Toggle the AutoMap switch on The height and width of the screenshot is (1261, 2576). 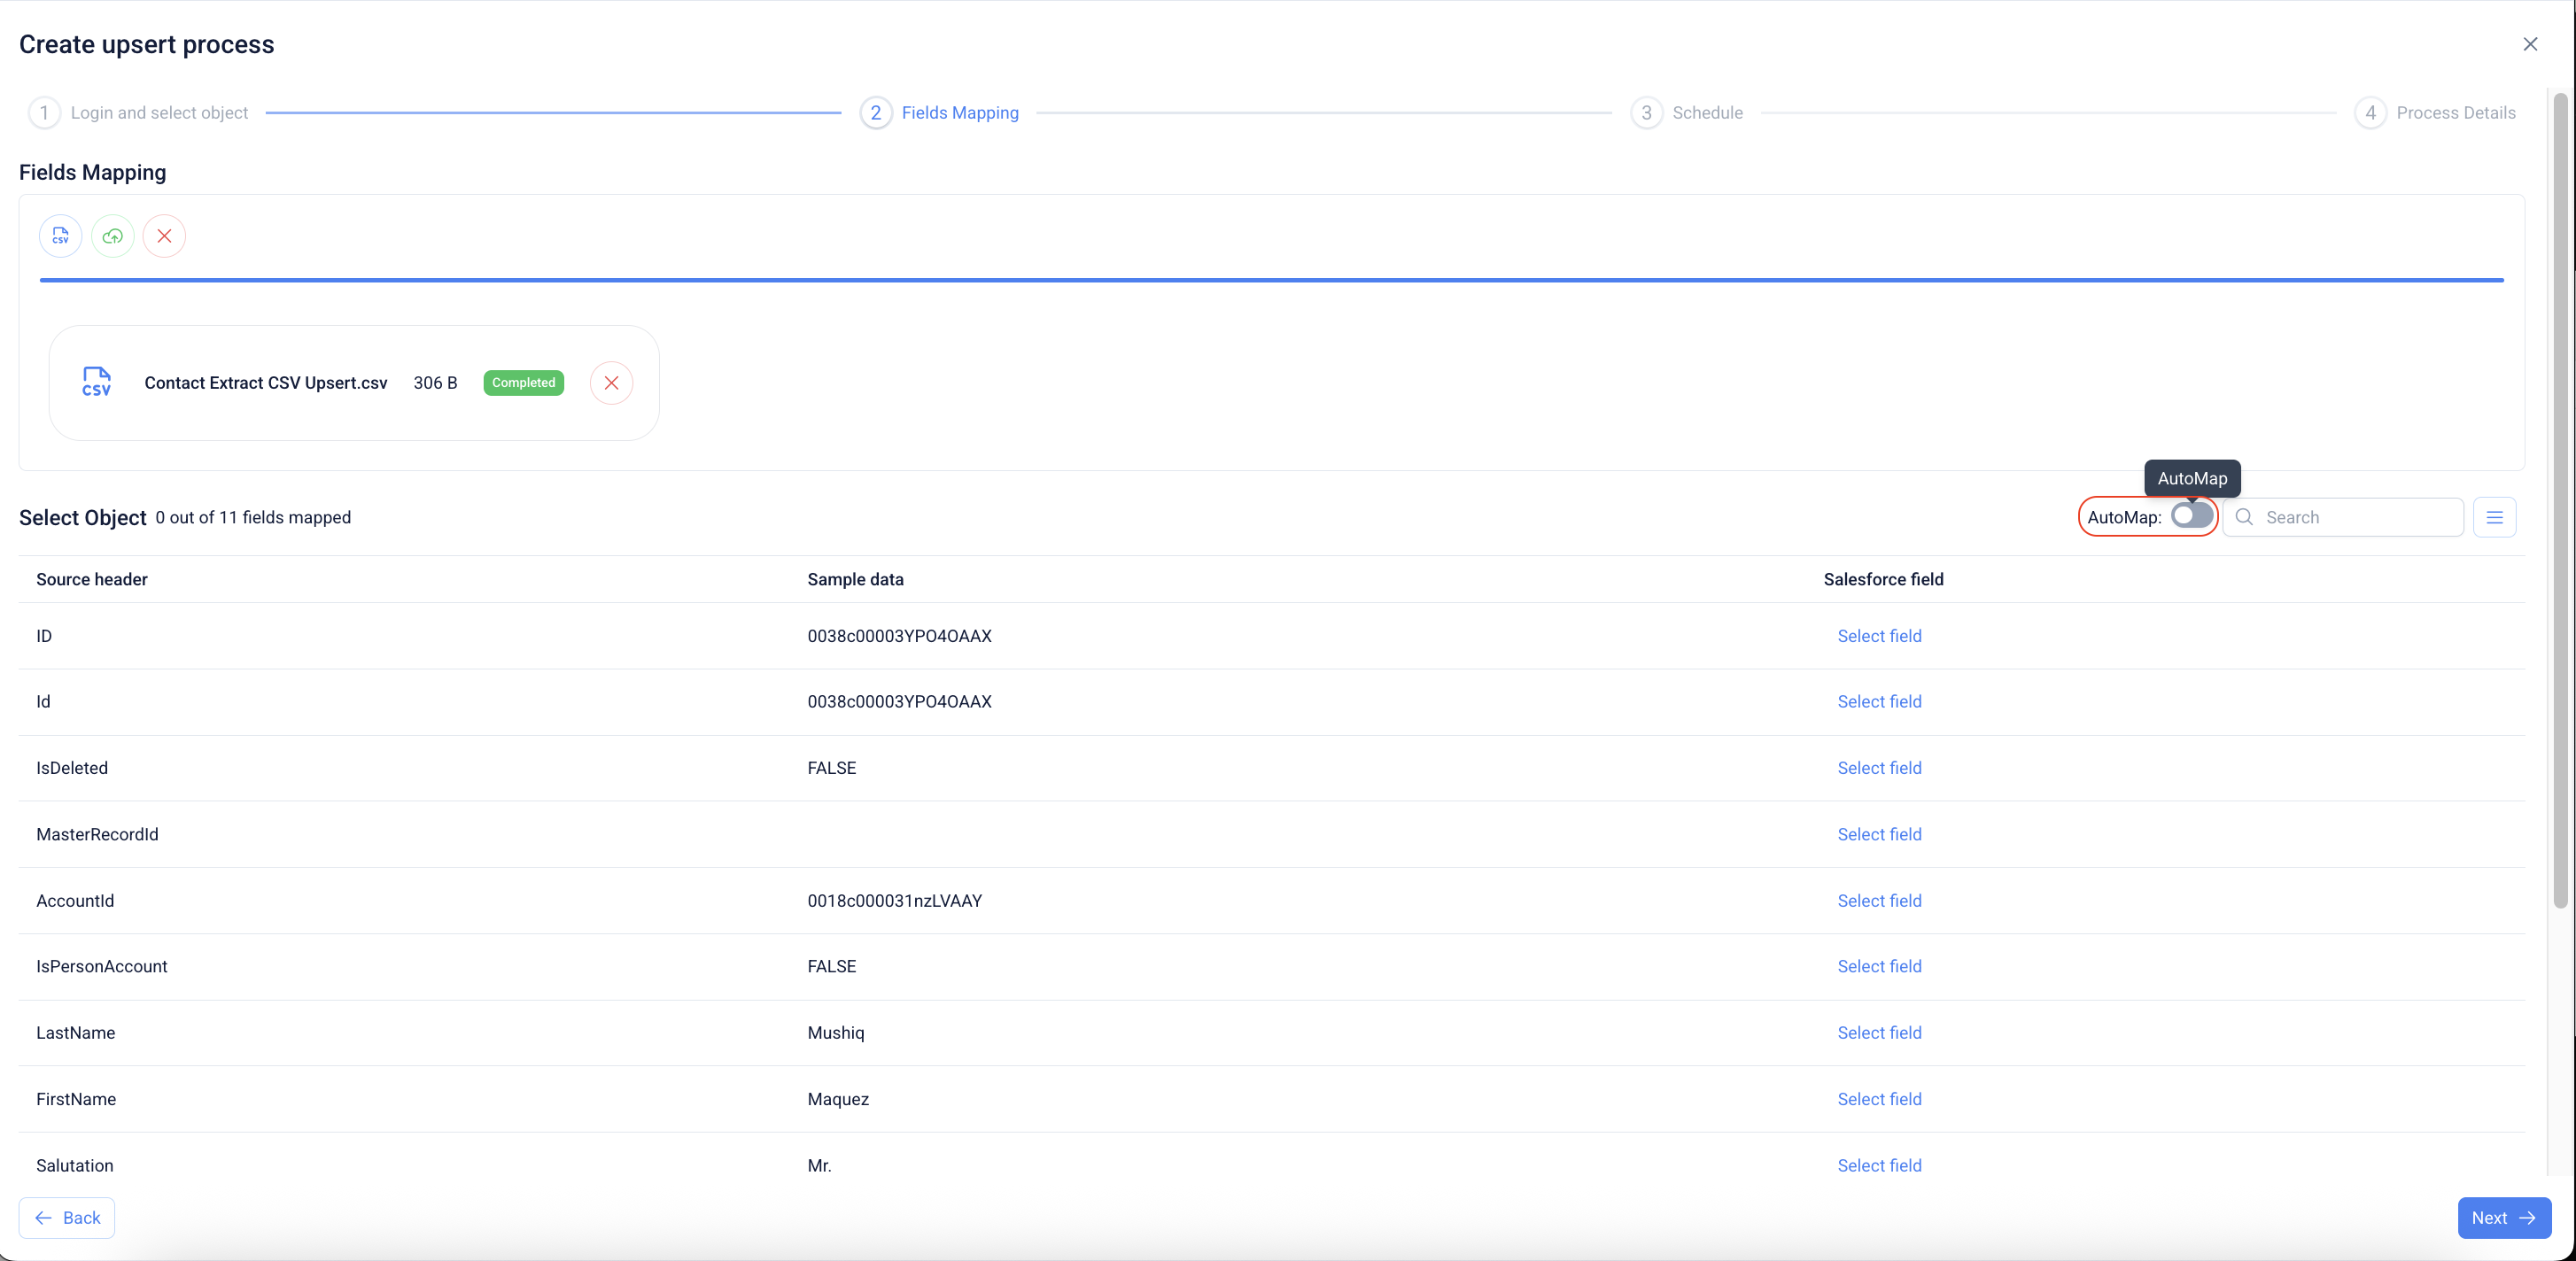coord(2191,516)
